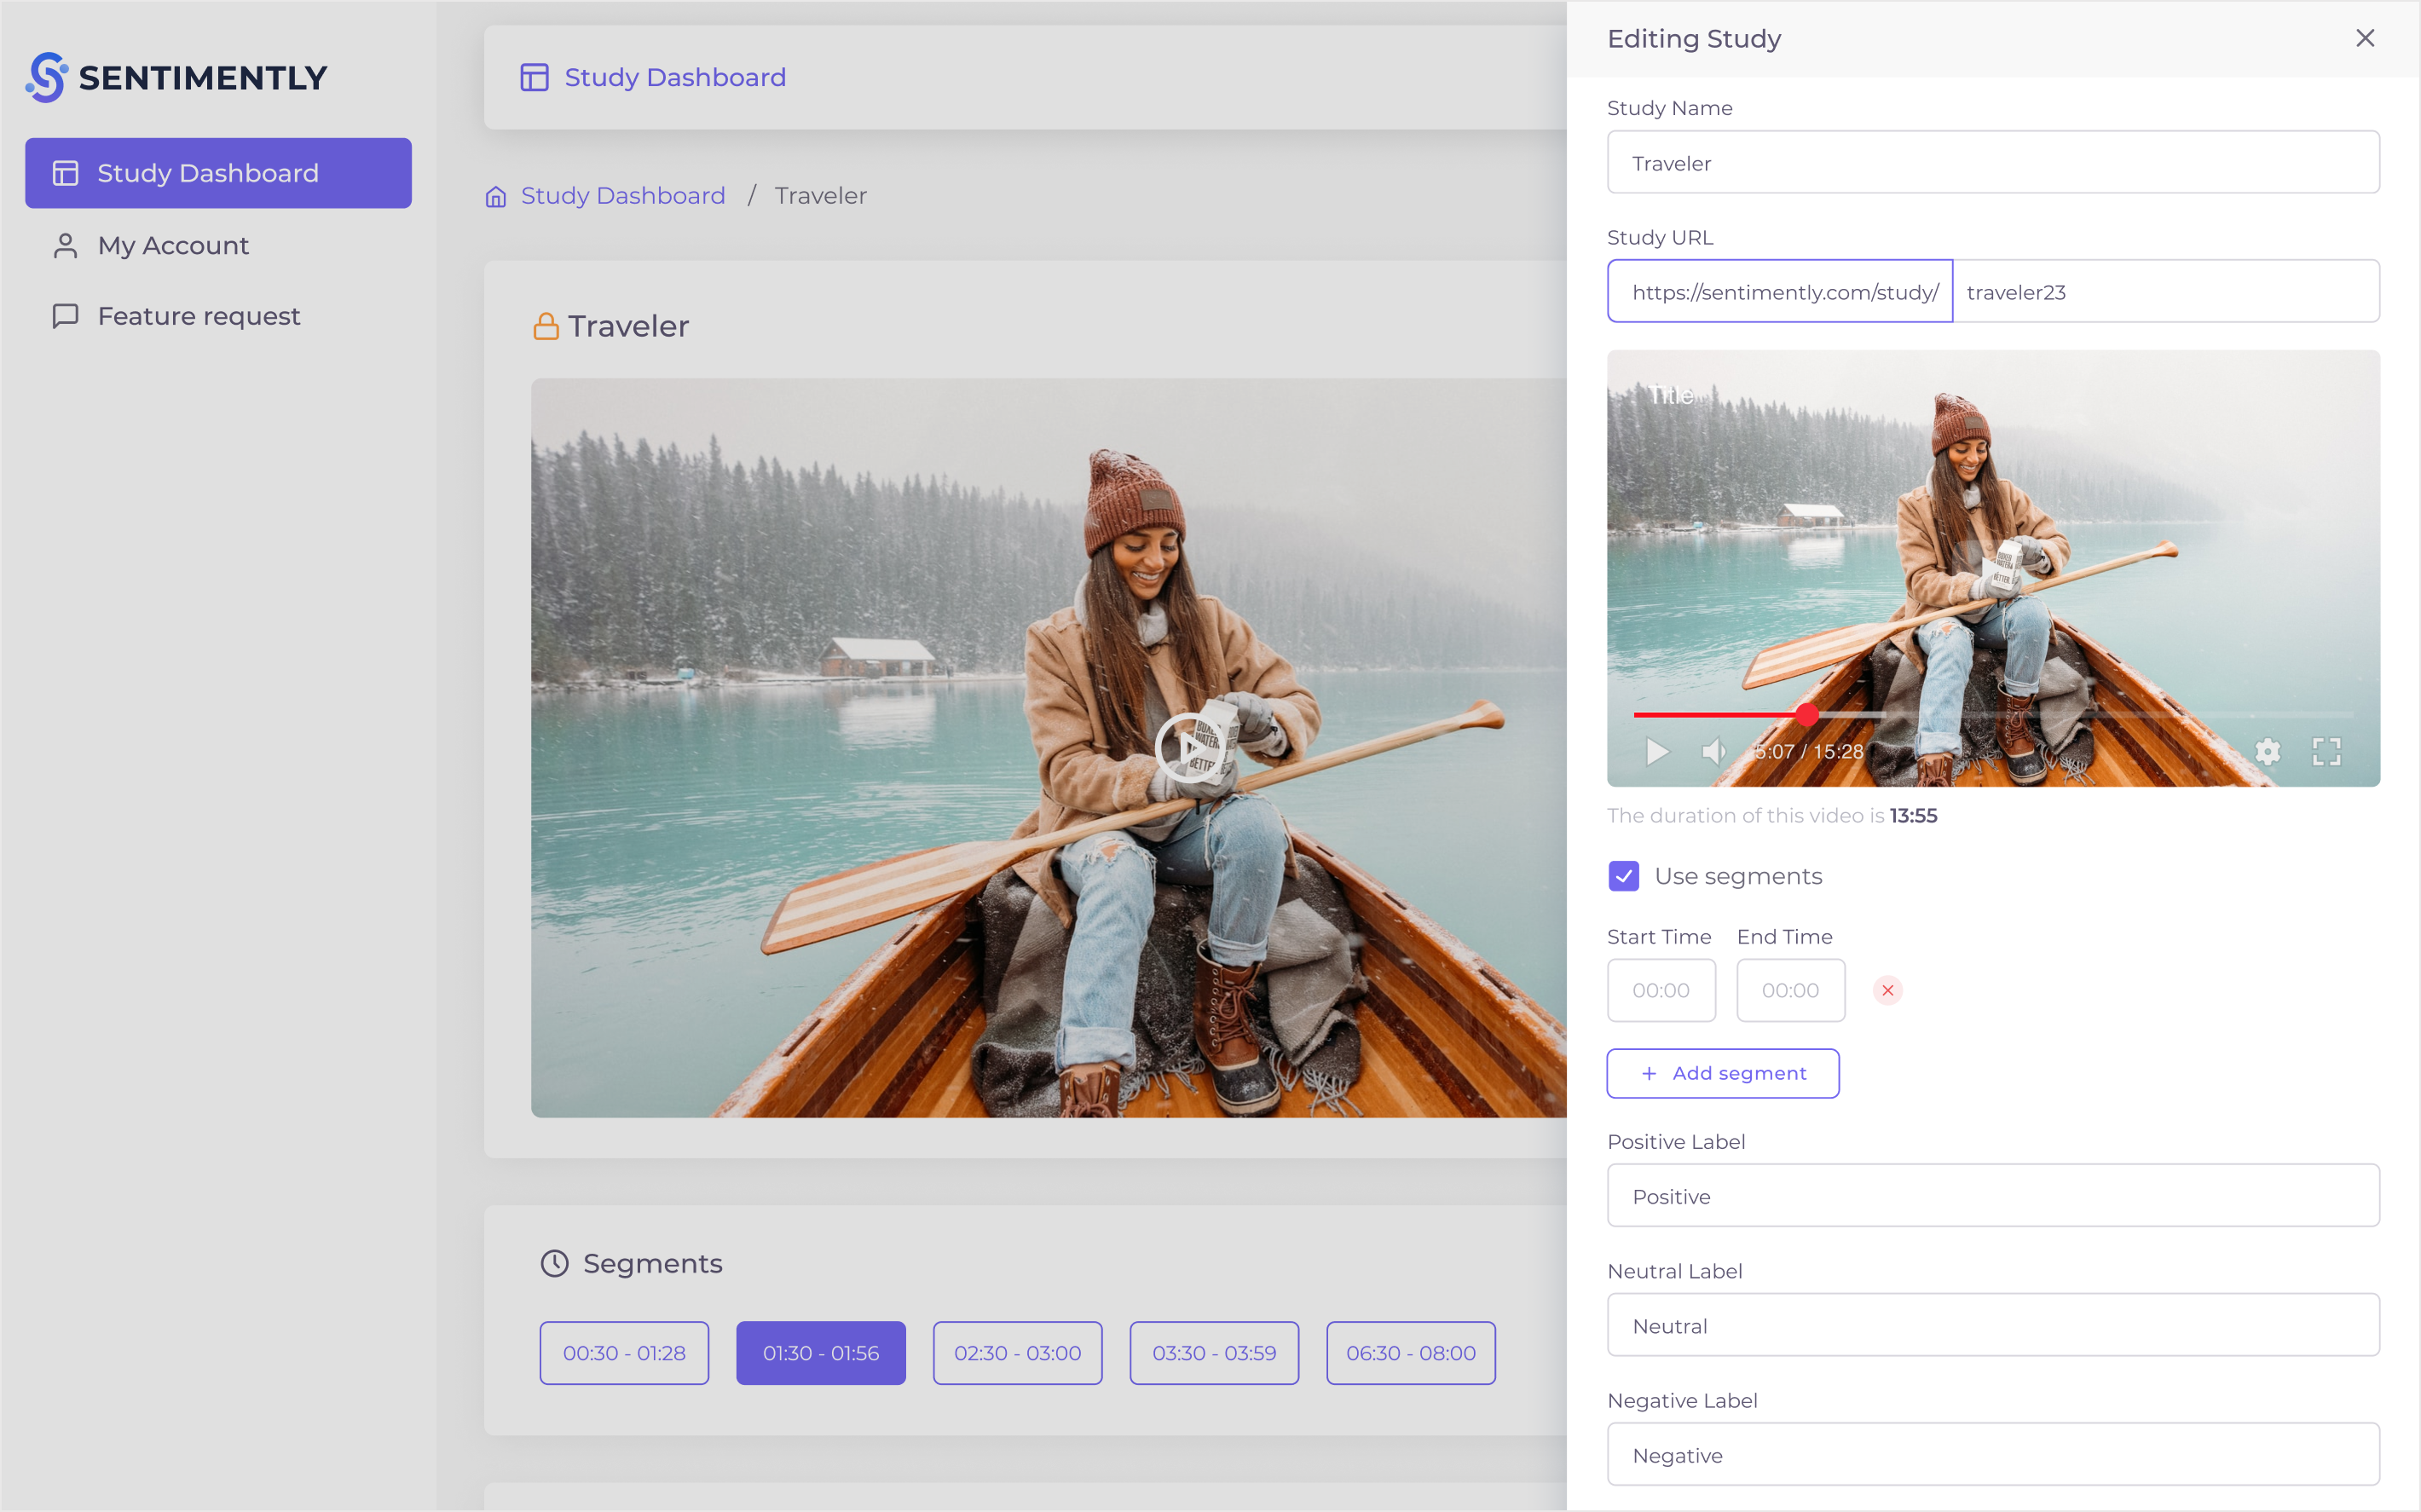The width and height of the screenshot is (2421, 1512).
Task: Click Add segment button
Action: [x=1722, y=1073]
